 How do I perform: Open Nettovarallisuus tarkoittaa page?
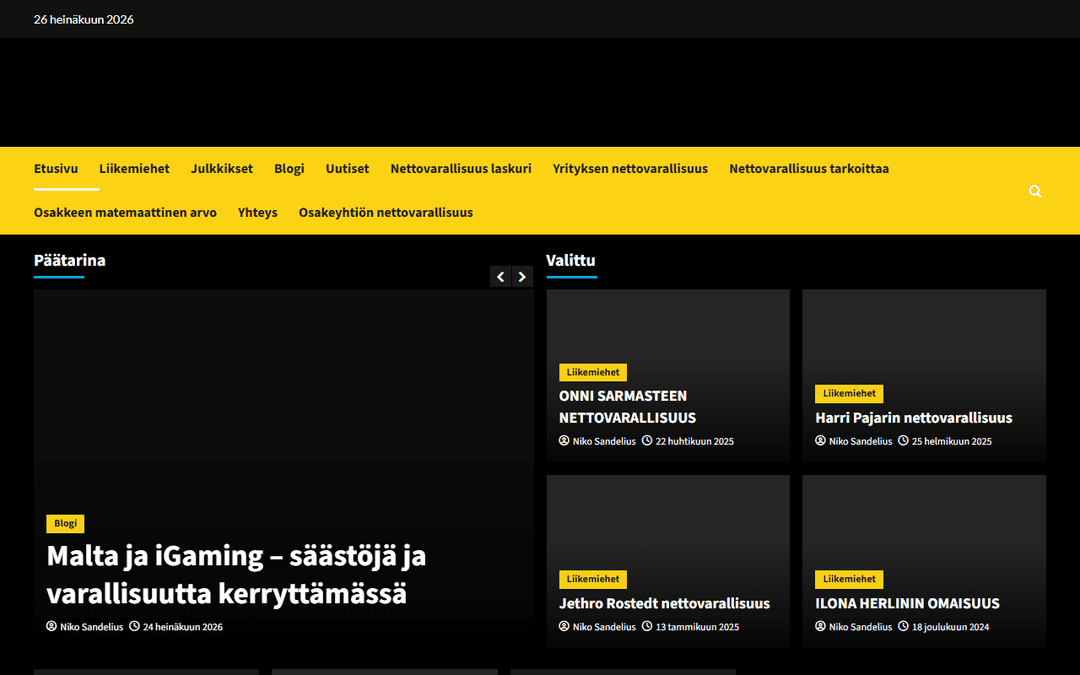pos(809,169)
